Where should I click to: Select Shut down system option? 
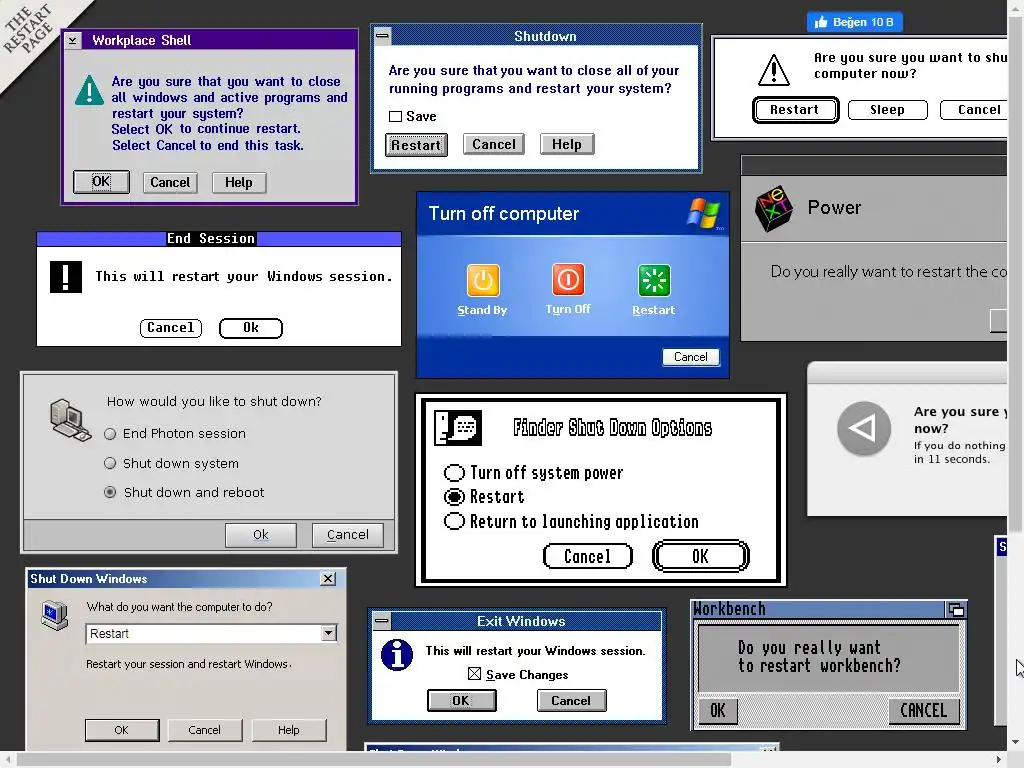(110, 463)
